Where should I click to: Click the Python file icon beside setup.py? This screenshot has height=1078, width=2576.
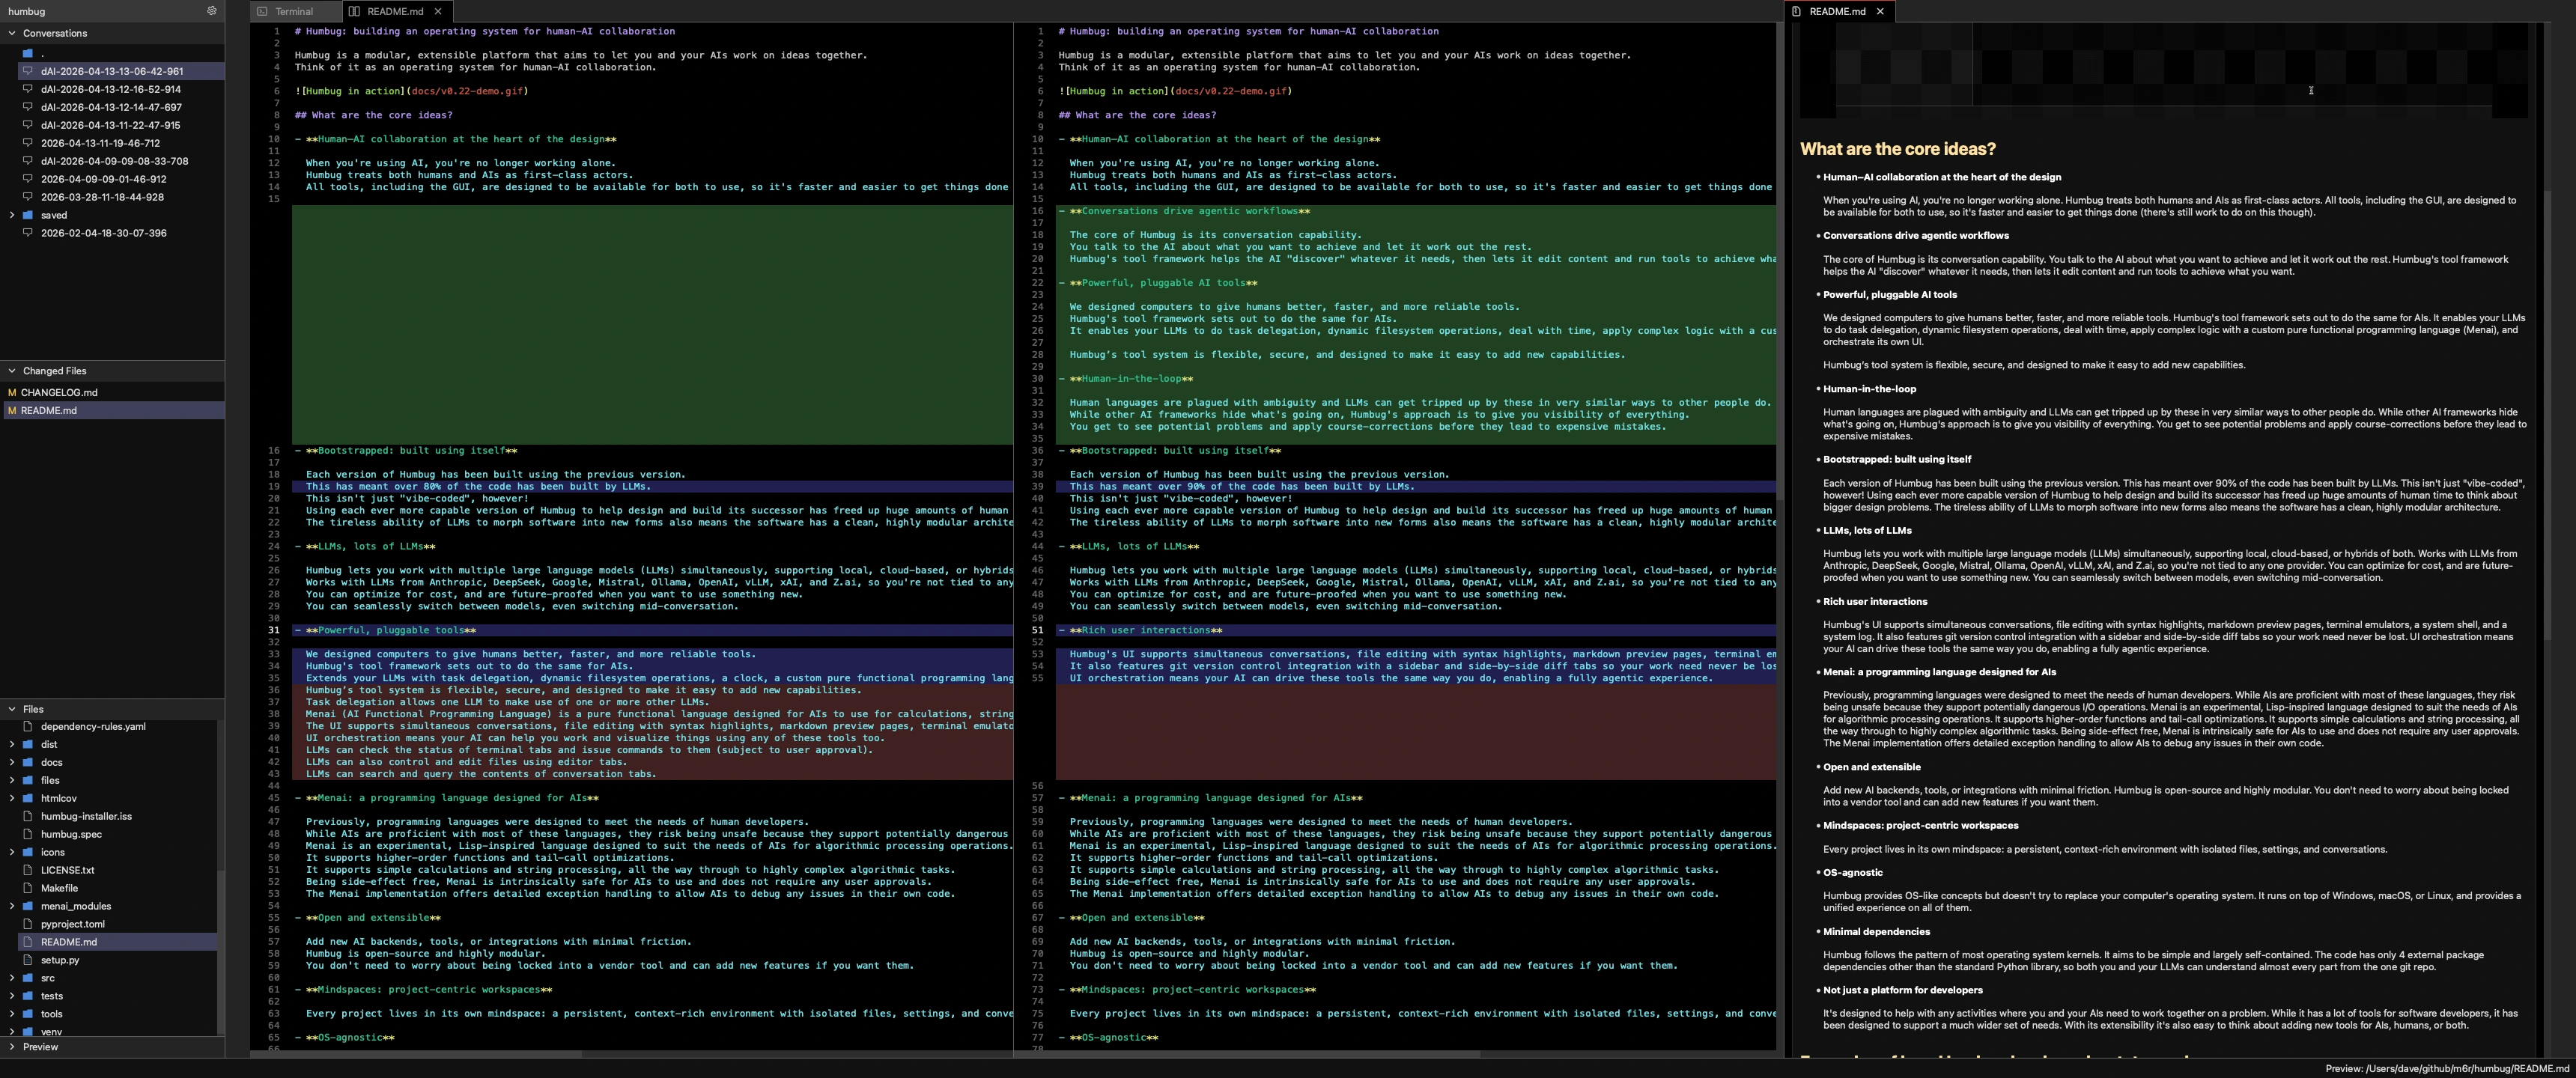click(x=27, y=959)
